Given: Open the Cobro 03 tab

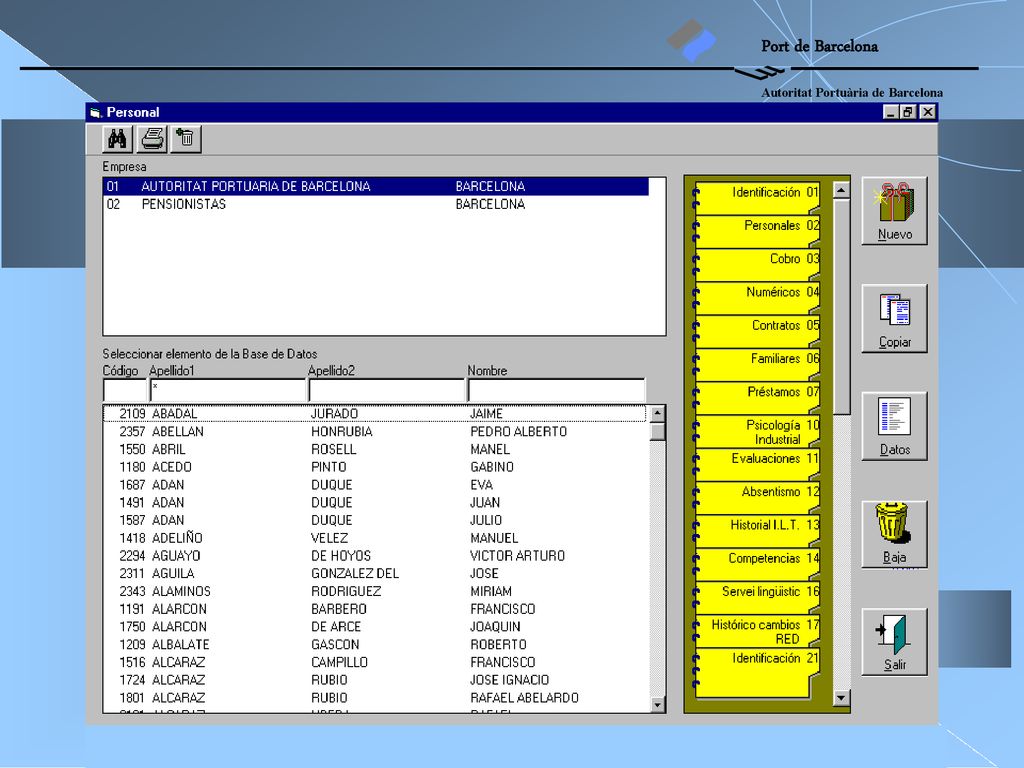Looking at the screenshot, I should coord(758,263).
